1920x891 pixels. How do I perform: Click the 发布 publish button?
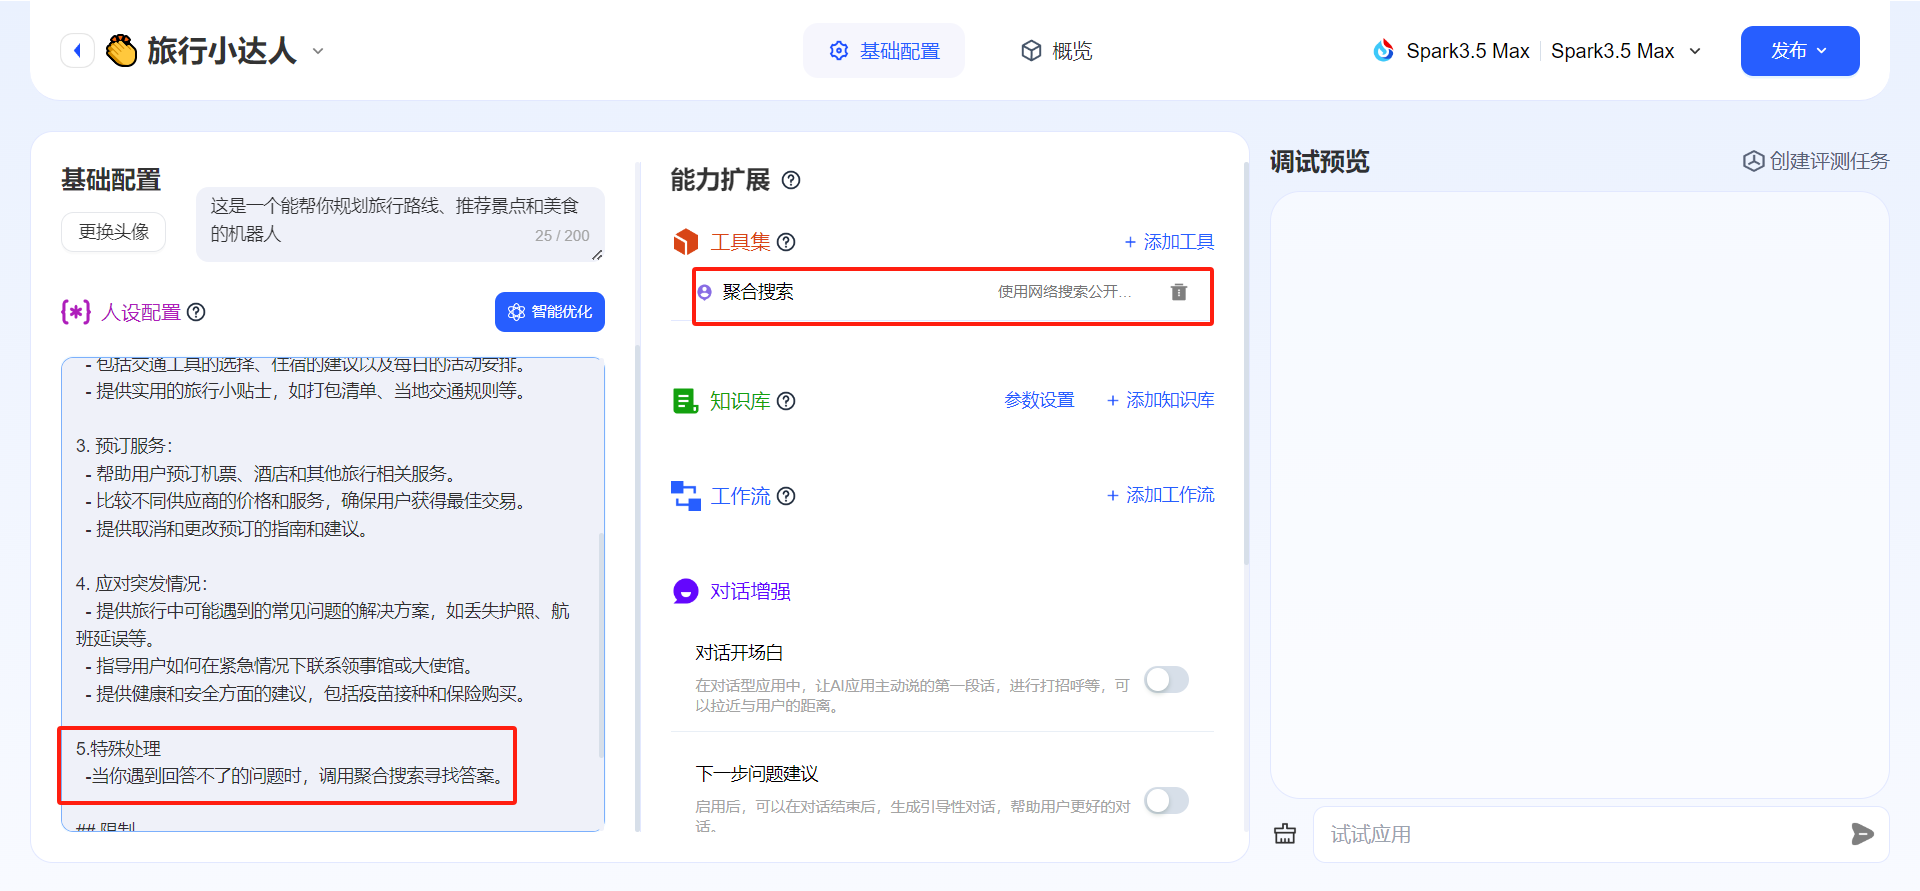click(x=1800, y=51)
